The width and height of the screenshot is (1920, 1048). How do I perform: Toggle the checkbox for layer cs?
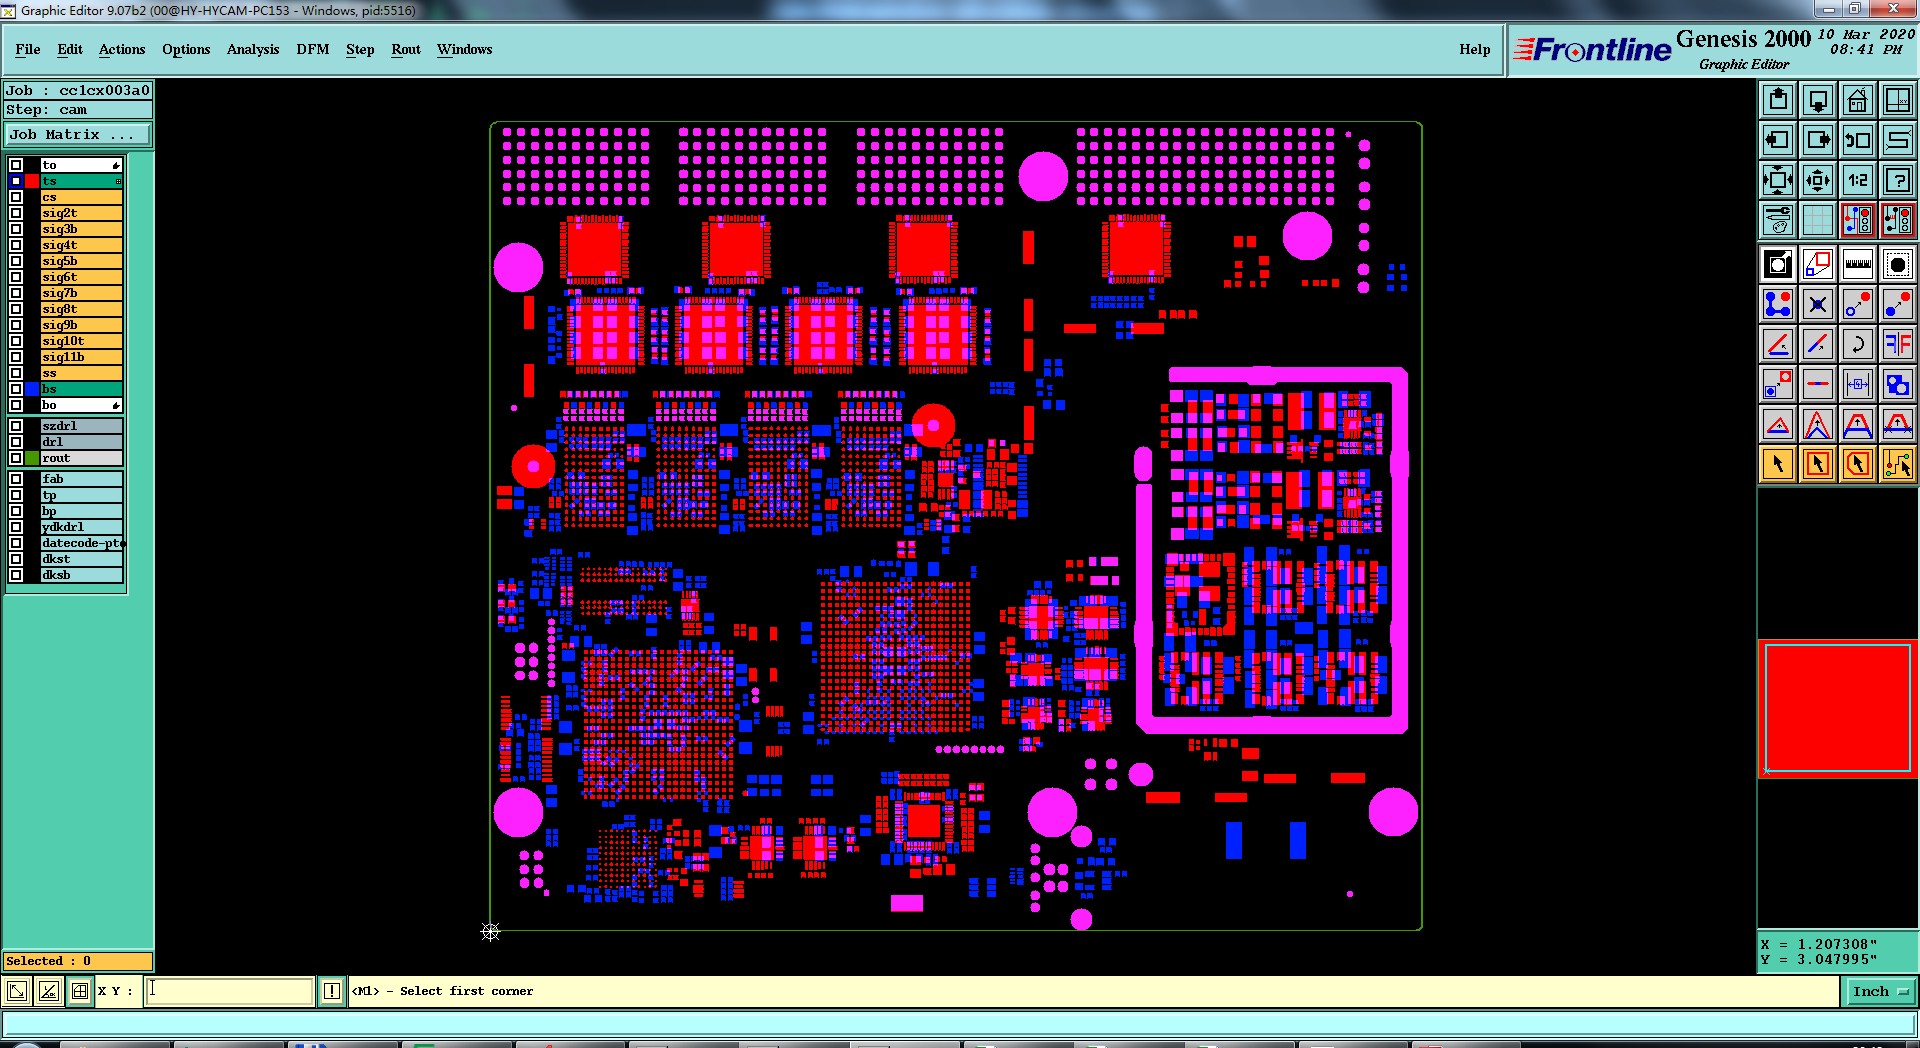point(16,197)
